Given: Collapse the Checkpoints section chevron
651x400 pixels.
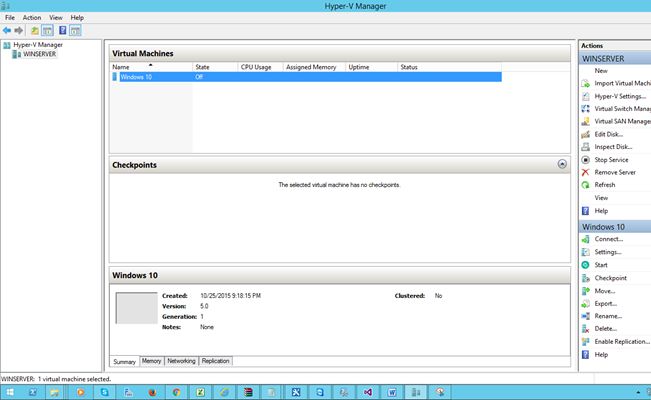Looking at the screenshot, I should [562, 164].
